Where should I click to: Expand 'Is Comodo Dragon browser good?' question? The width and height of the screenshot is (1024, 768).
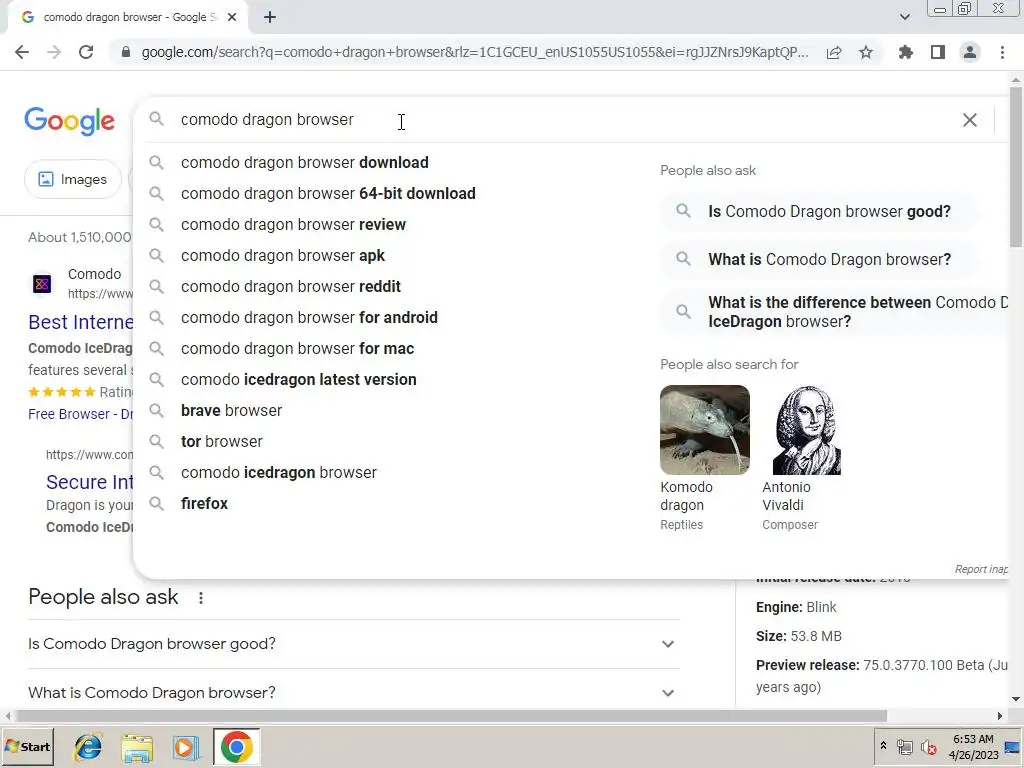coord(353,644)
